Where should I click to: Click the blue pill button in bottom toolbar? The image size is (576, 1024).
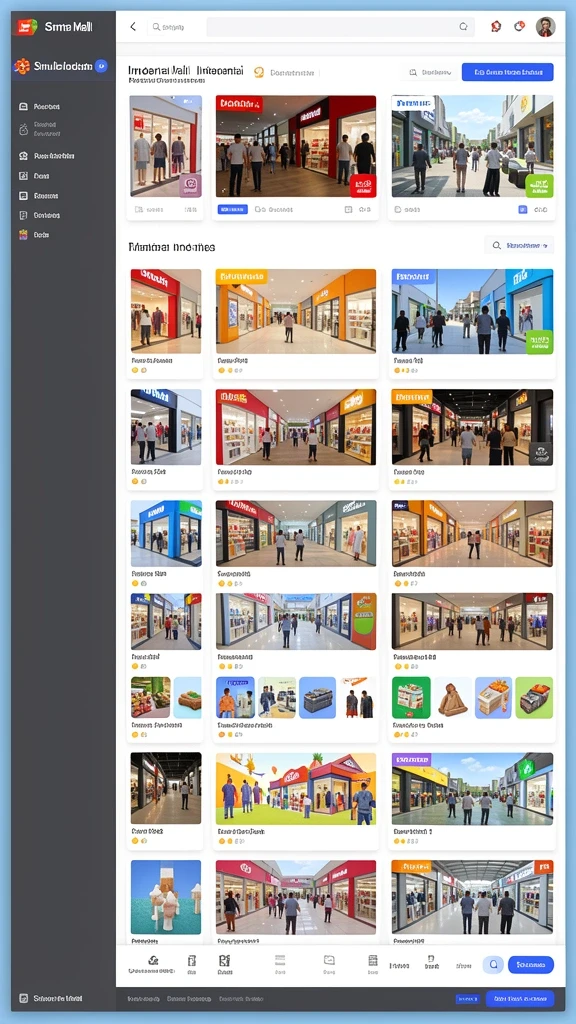tap(531, 964)
